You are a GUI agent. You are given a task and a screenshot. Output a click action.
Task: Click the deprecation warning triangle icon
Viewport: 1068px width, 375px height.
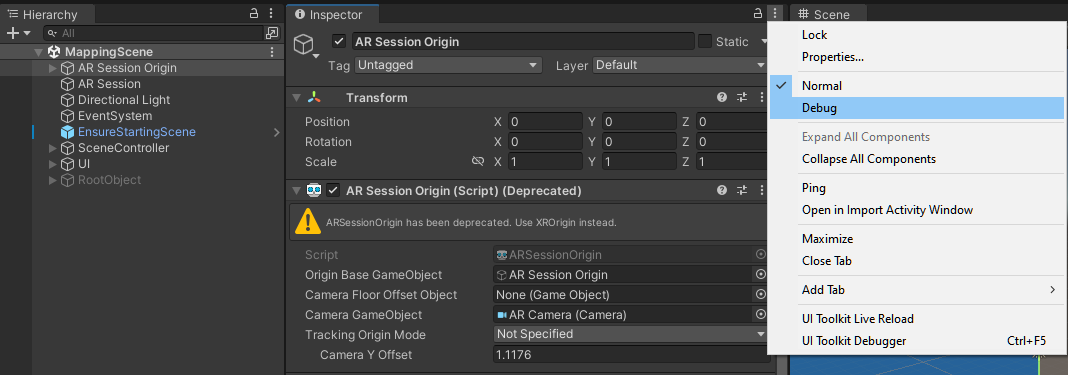point(308,221)
